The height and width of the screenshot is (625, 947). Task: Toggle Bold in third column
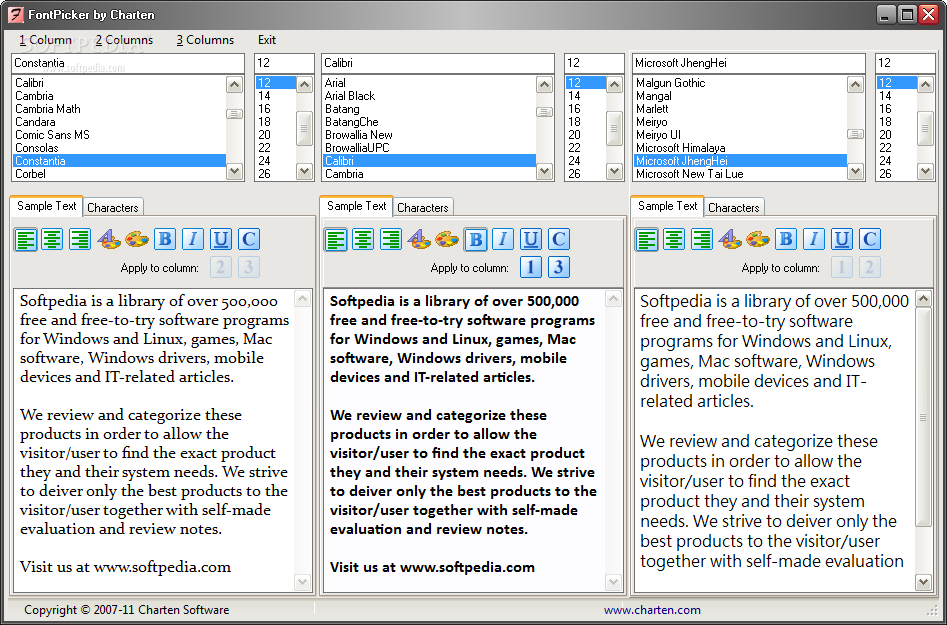[x=786, y=239]
